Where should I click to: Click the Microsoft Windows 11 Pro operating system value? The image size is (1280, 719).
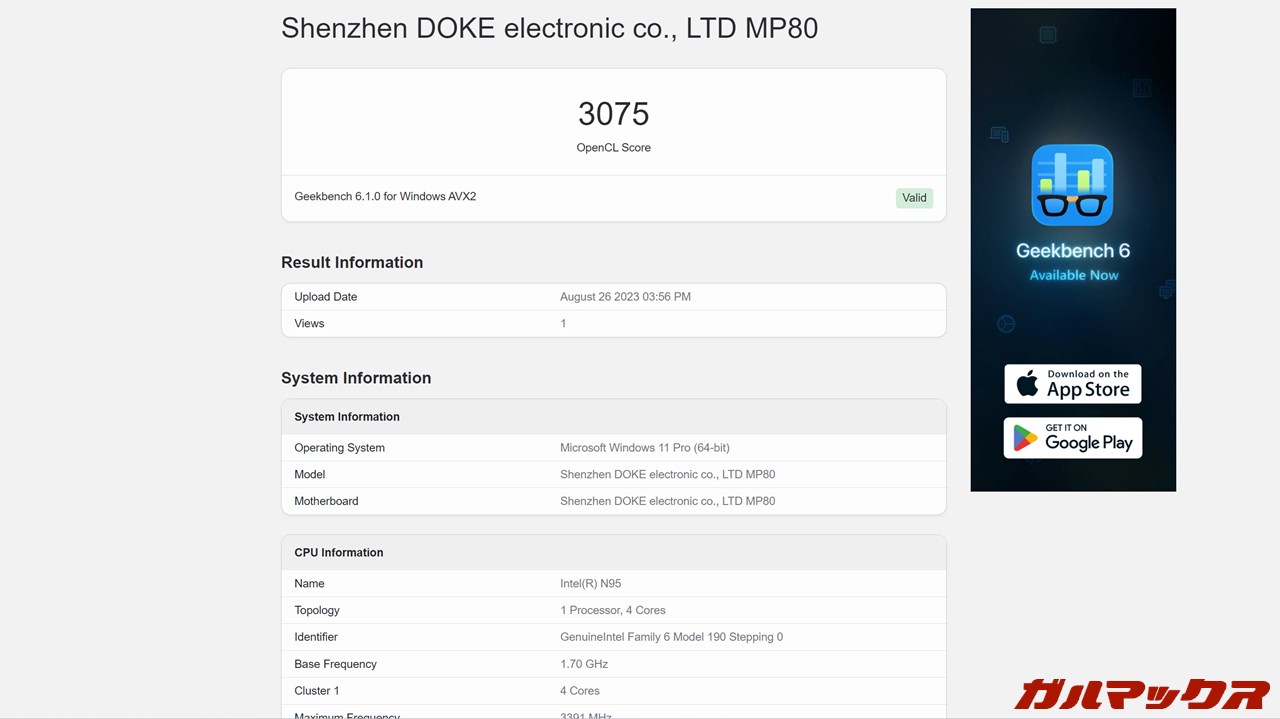[x=644, y=448]
